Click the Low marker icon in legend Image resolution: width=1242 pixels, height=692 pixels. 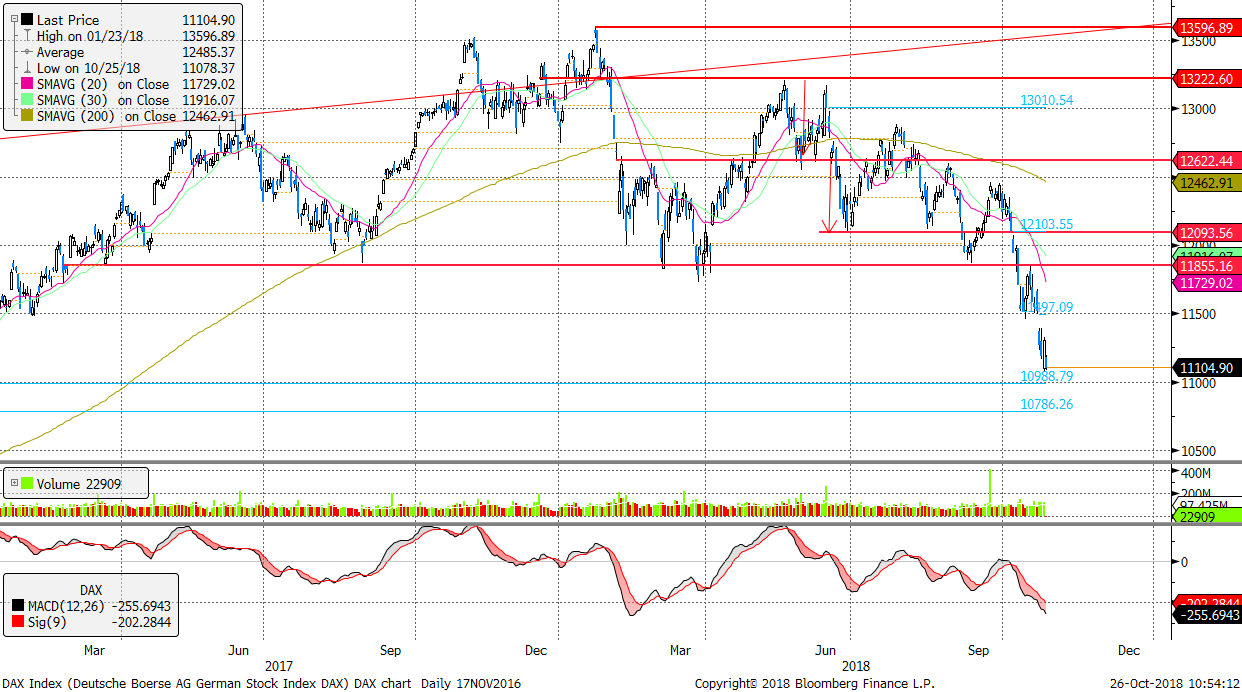[x=27, y=68]
